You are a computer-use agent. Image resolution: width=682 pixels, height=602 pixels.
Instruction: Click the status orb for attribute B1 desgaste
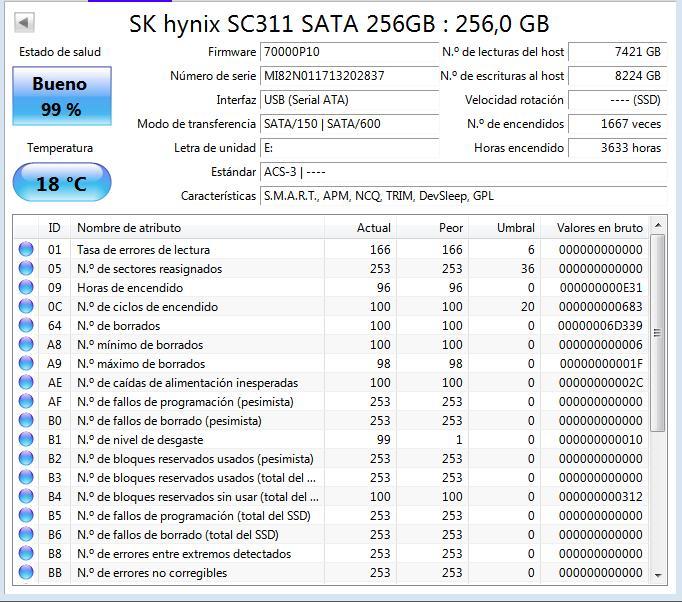(26, 439)
